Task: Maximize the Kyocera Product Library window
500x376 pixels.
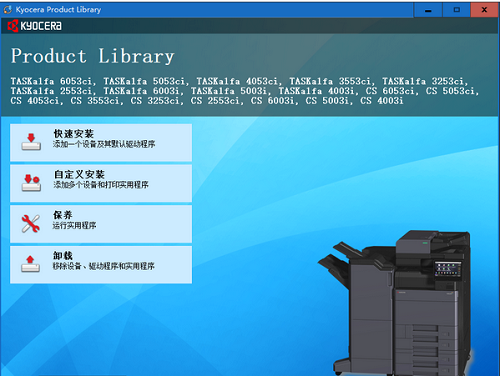Action: pos(456,10)
